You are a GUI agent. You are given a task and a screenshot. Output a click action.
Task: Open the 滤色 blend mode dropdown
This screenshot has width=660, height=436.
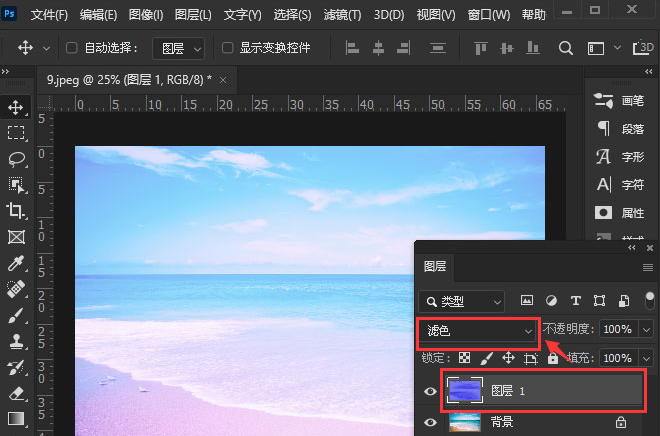coord(477,329)
